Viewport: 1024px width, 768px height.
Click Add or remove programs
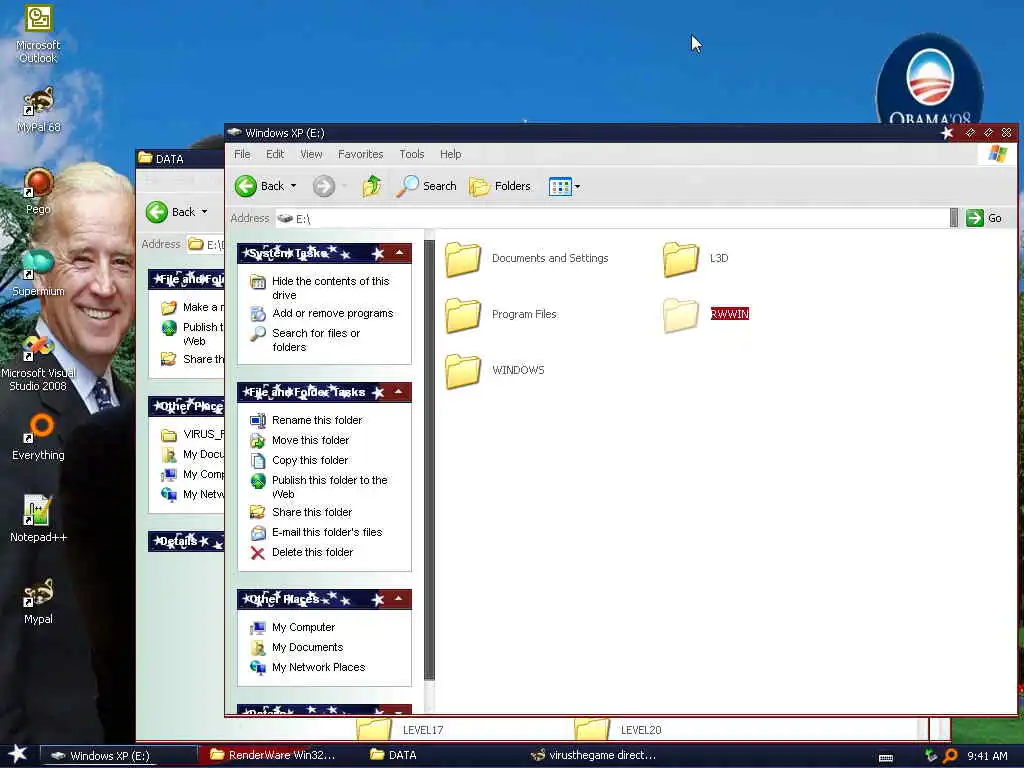click(332, 313)
